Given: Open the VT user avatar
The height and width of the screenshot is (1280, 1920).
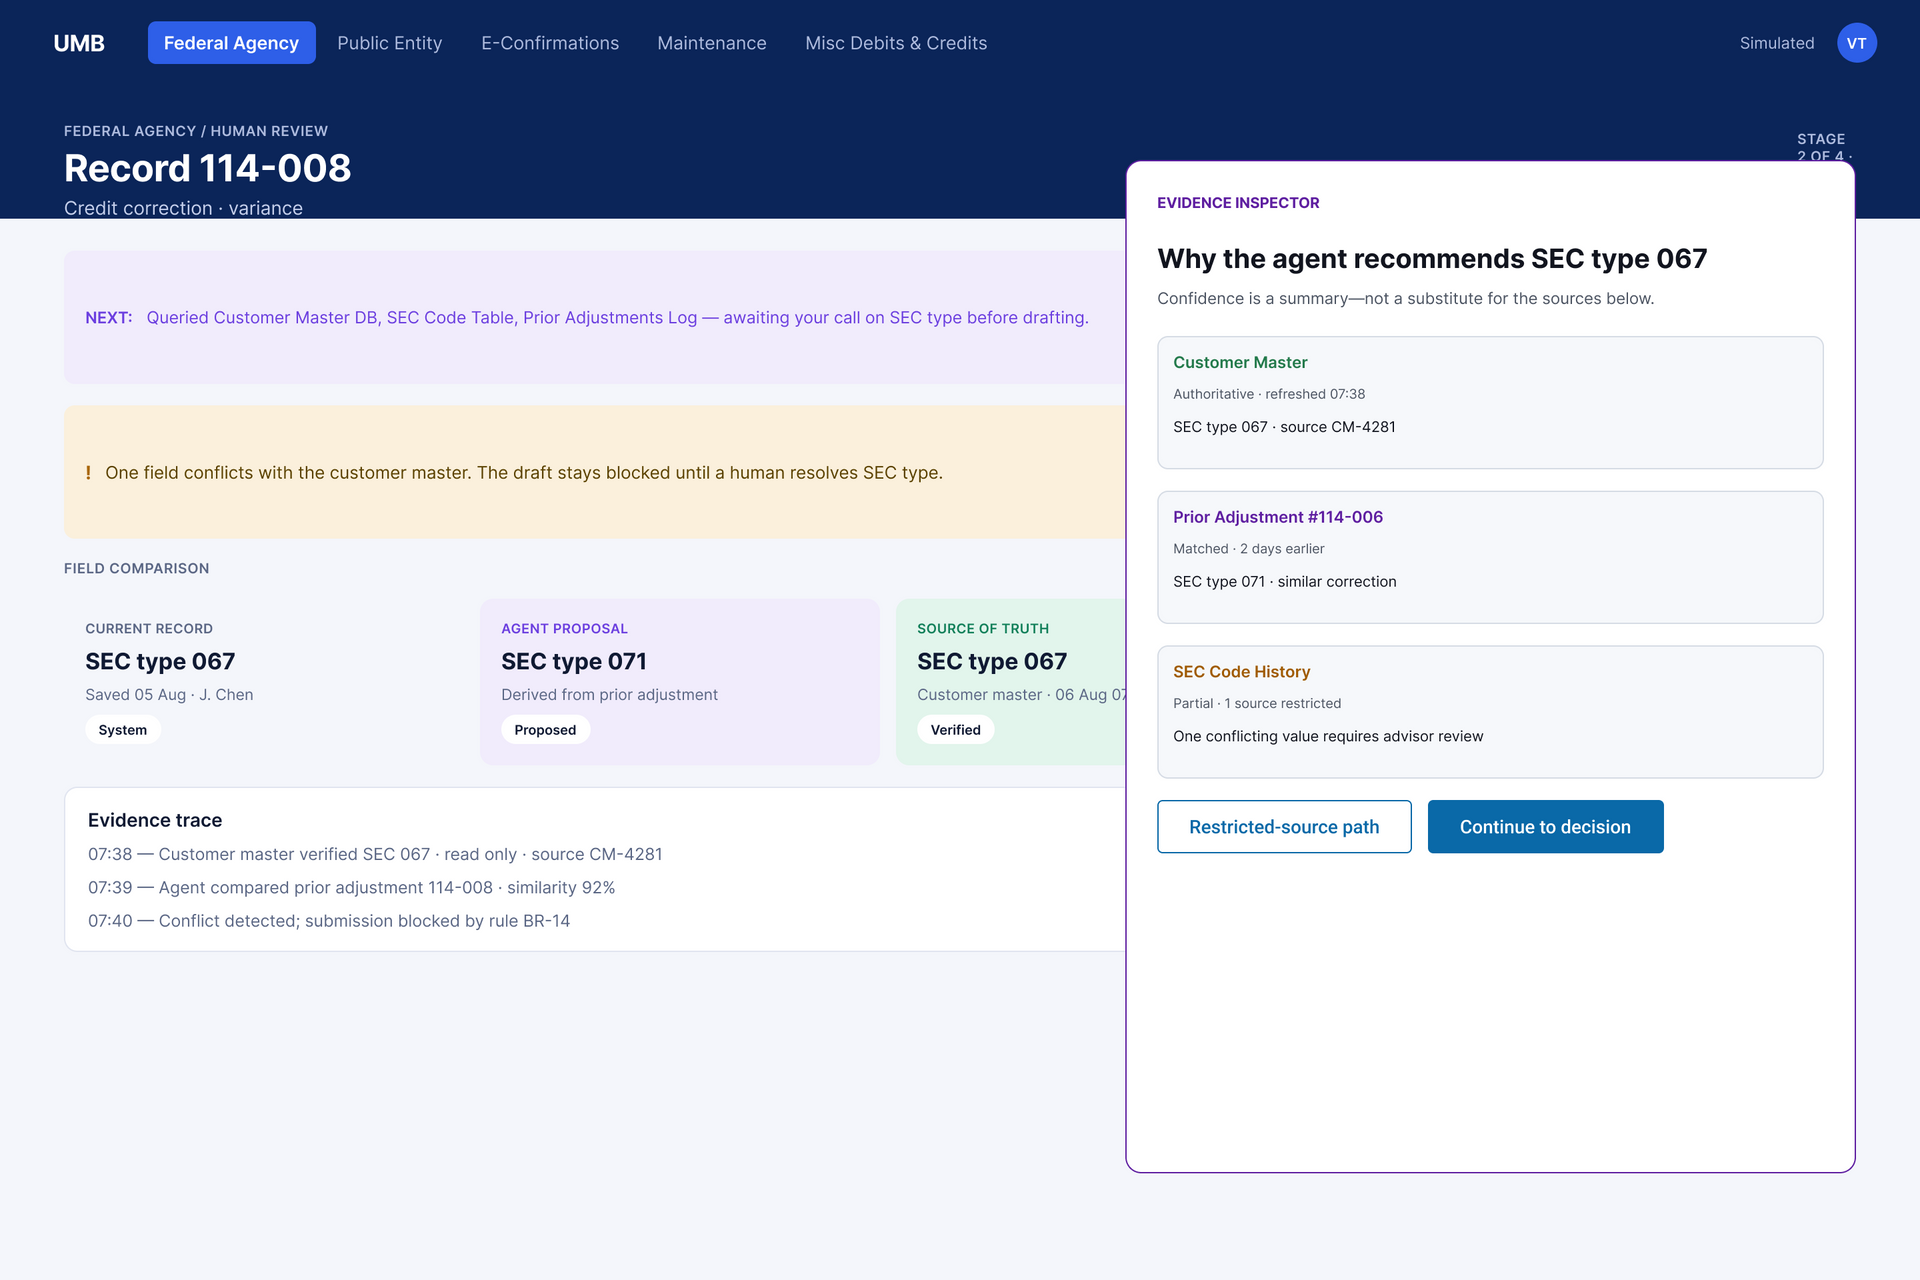Looking at the screenshot, I should click(x=1856, y=43).
